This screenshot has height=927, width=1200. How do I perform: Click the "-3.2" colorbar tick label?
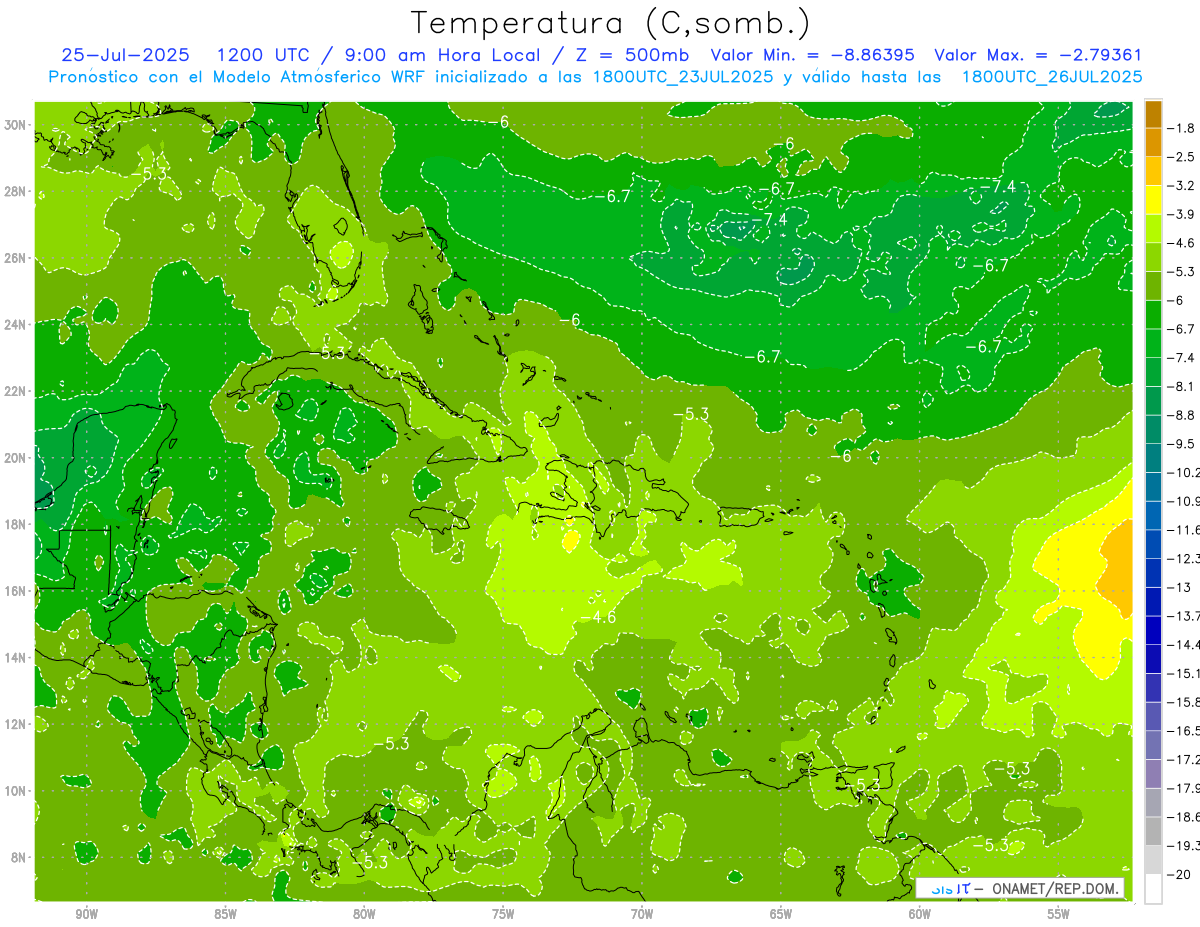[x=1182, y=186]
